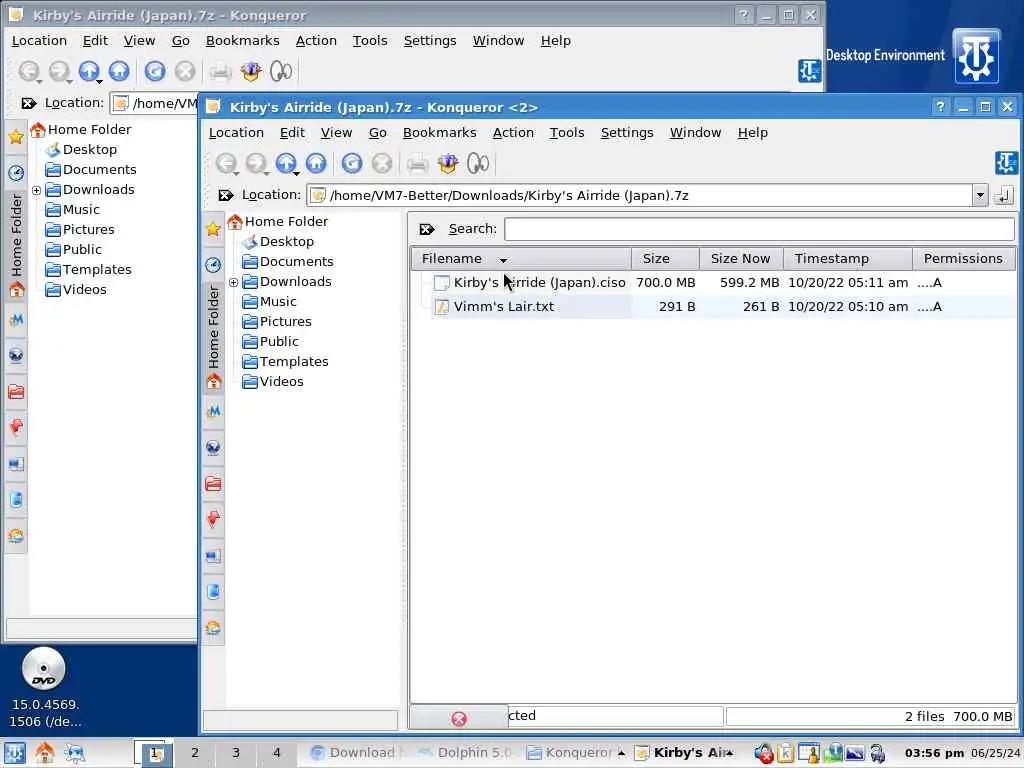
Task: Switch to Dolphin 5.0 taskbar entry
Action: 467,752
